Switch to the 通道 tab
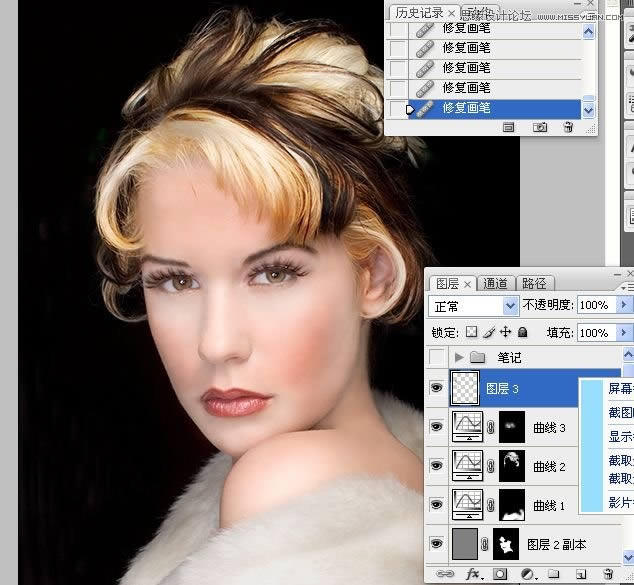634x585 pixels. [x=495, y=283]
